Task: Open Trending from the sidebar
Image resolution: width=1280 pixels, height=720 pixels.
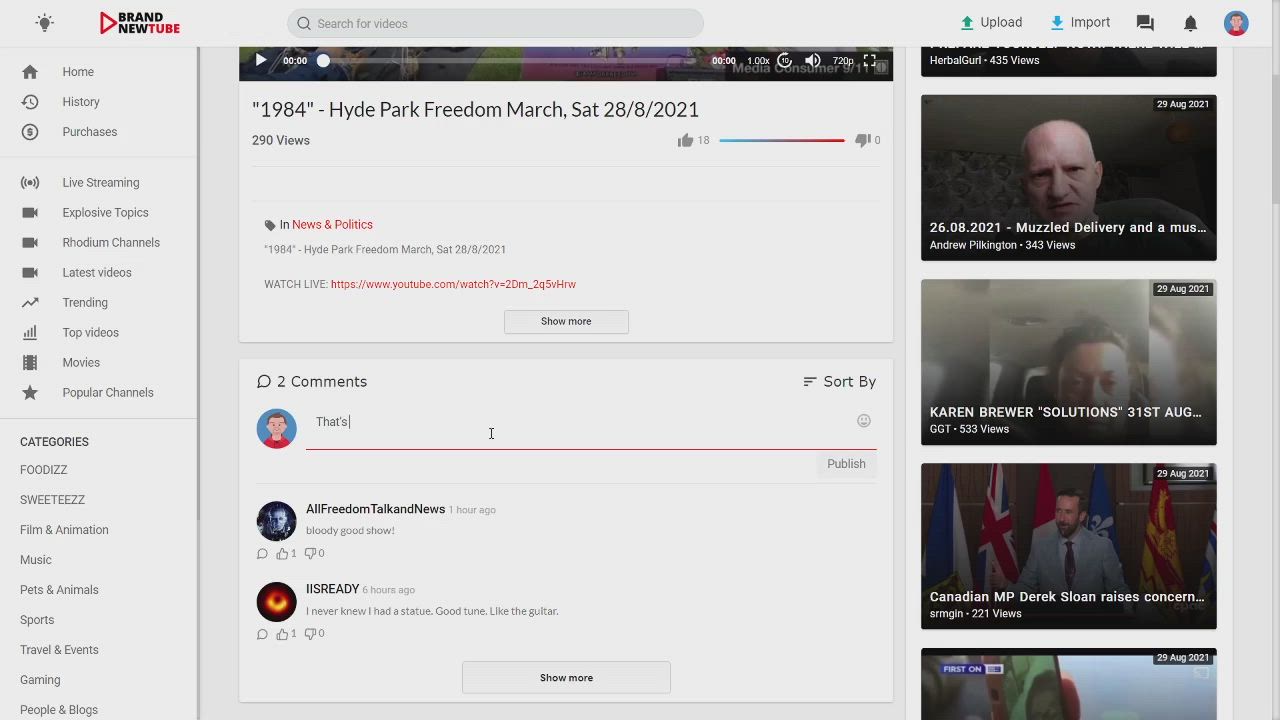Action: coord(85,303)
